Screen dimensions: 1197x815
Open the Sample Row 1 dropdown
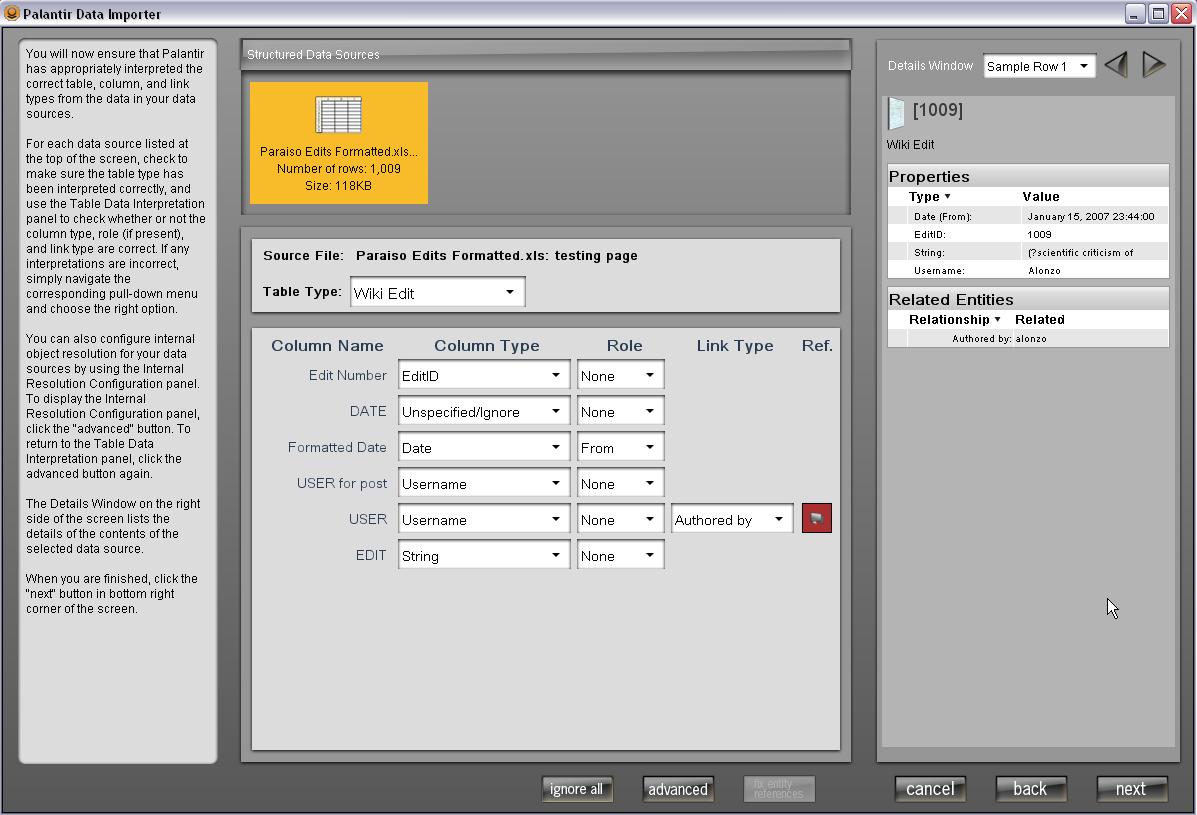tap(1039, 66)
